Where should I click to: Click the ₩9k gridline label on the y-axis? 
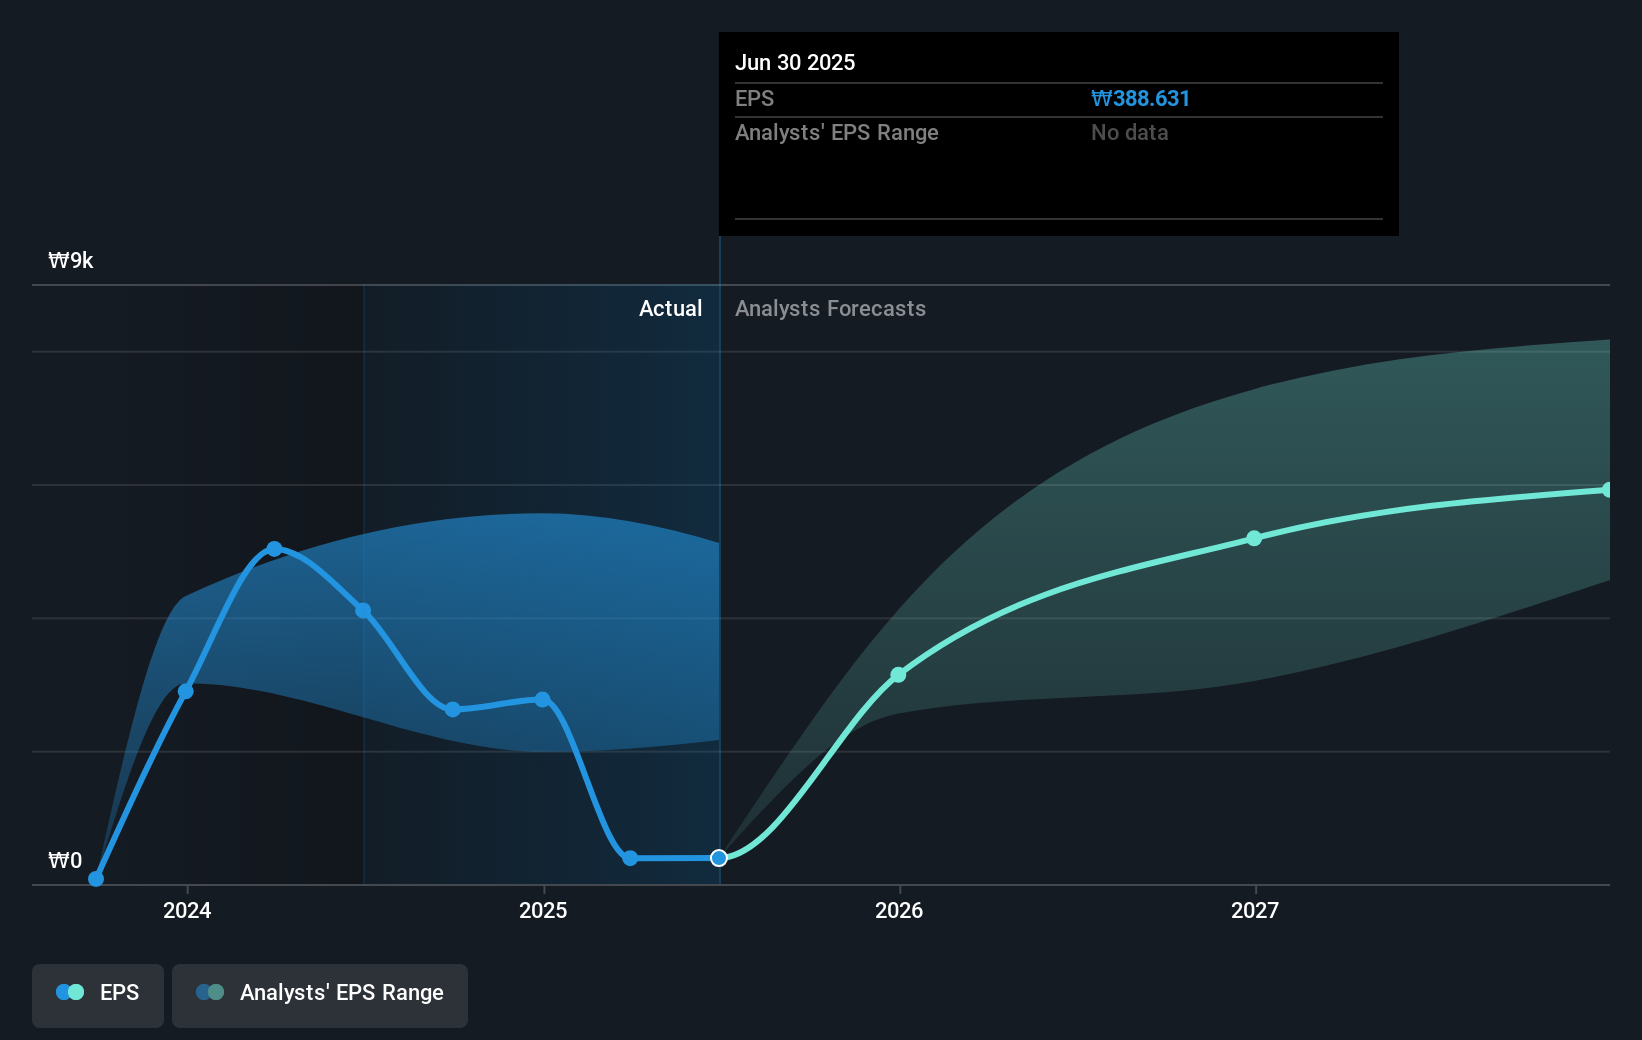tap(70, 260)
